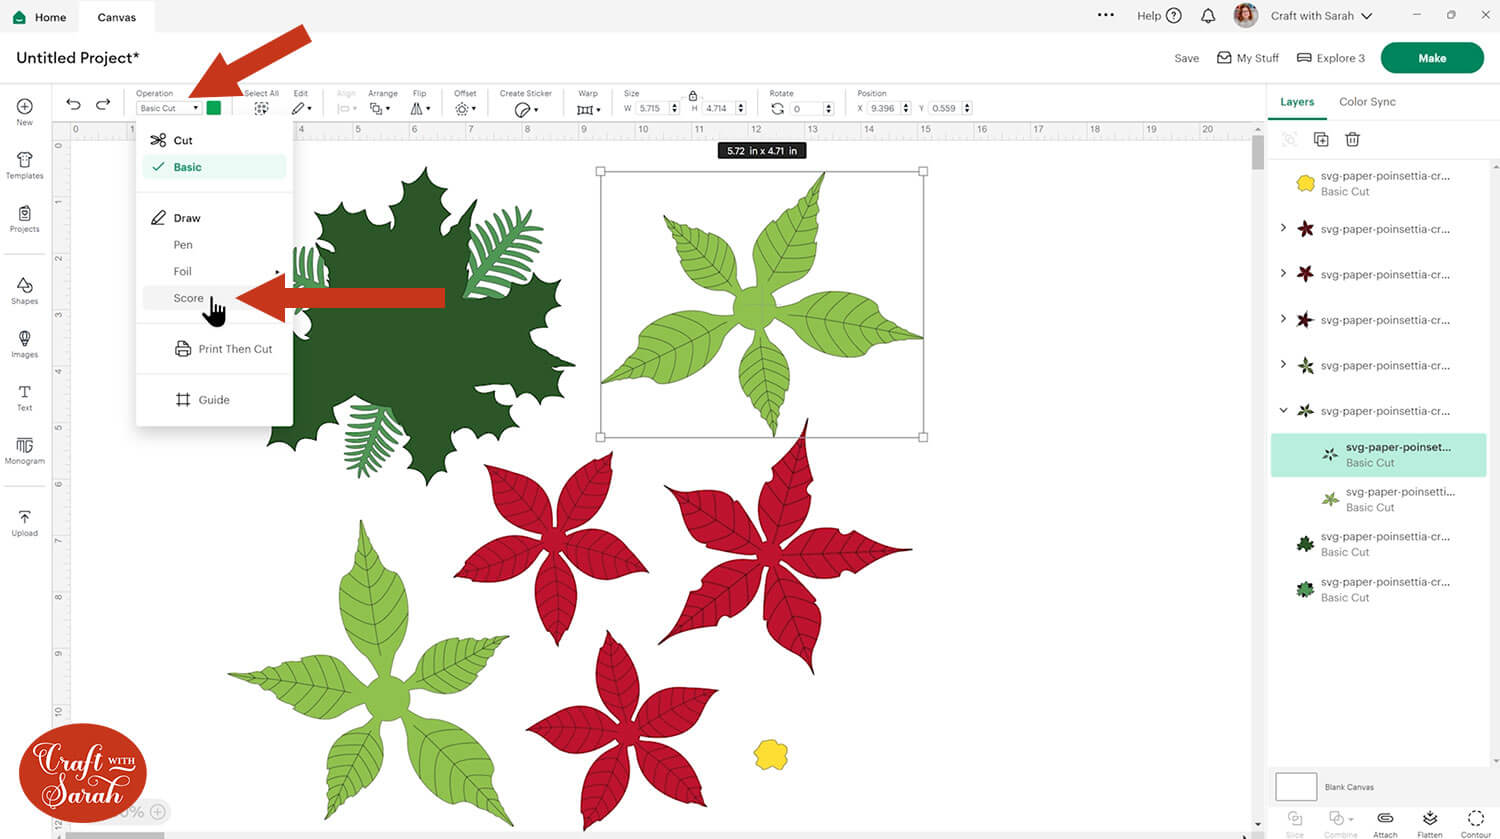Switch to the Color Sync tab
1500x839 pixels.
click(1367, 102)
